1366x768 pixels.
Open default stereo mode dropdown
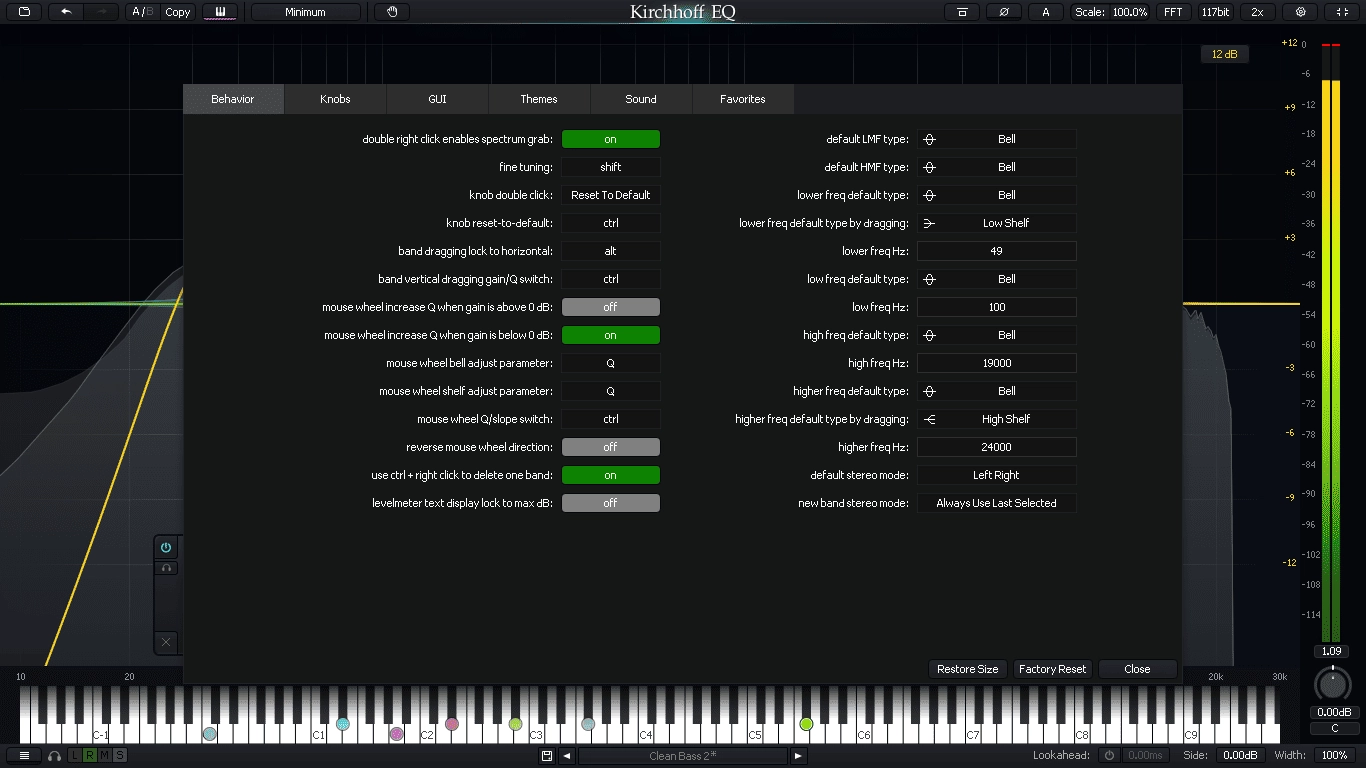(x=997, y=475)
